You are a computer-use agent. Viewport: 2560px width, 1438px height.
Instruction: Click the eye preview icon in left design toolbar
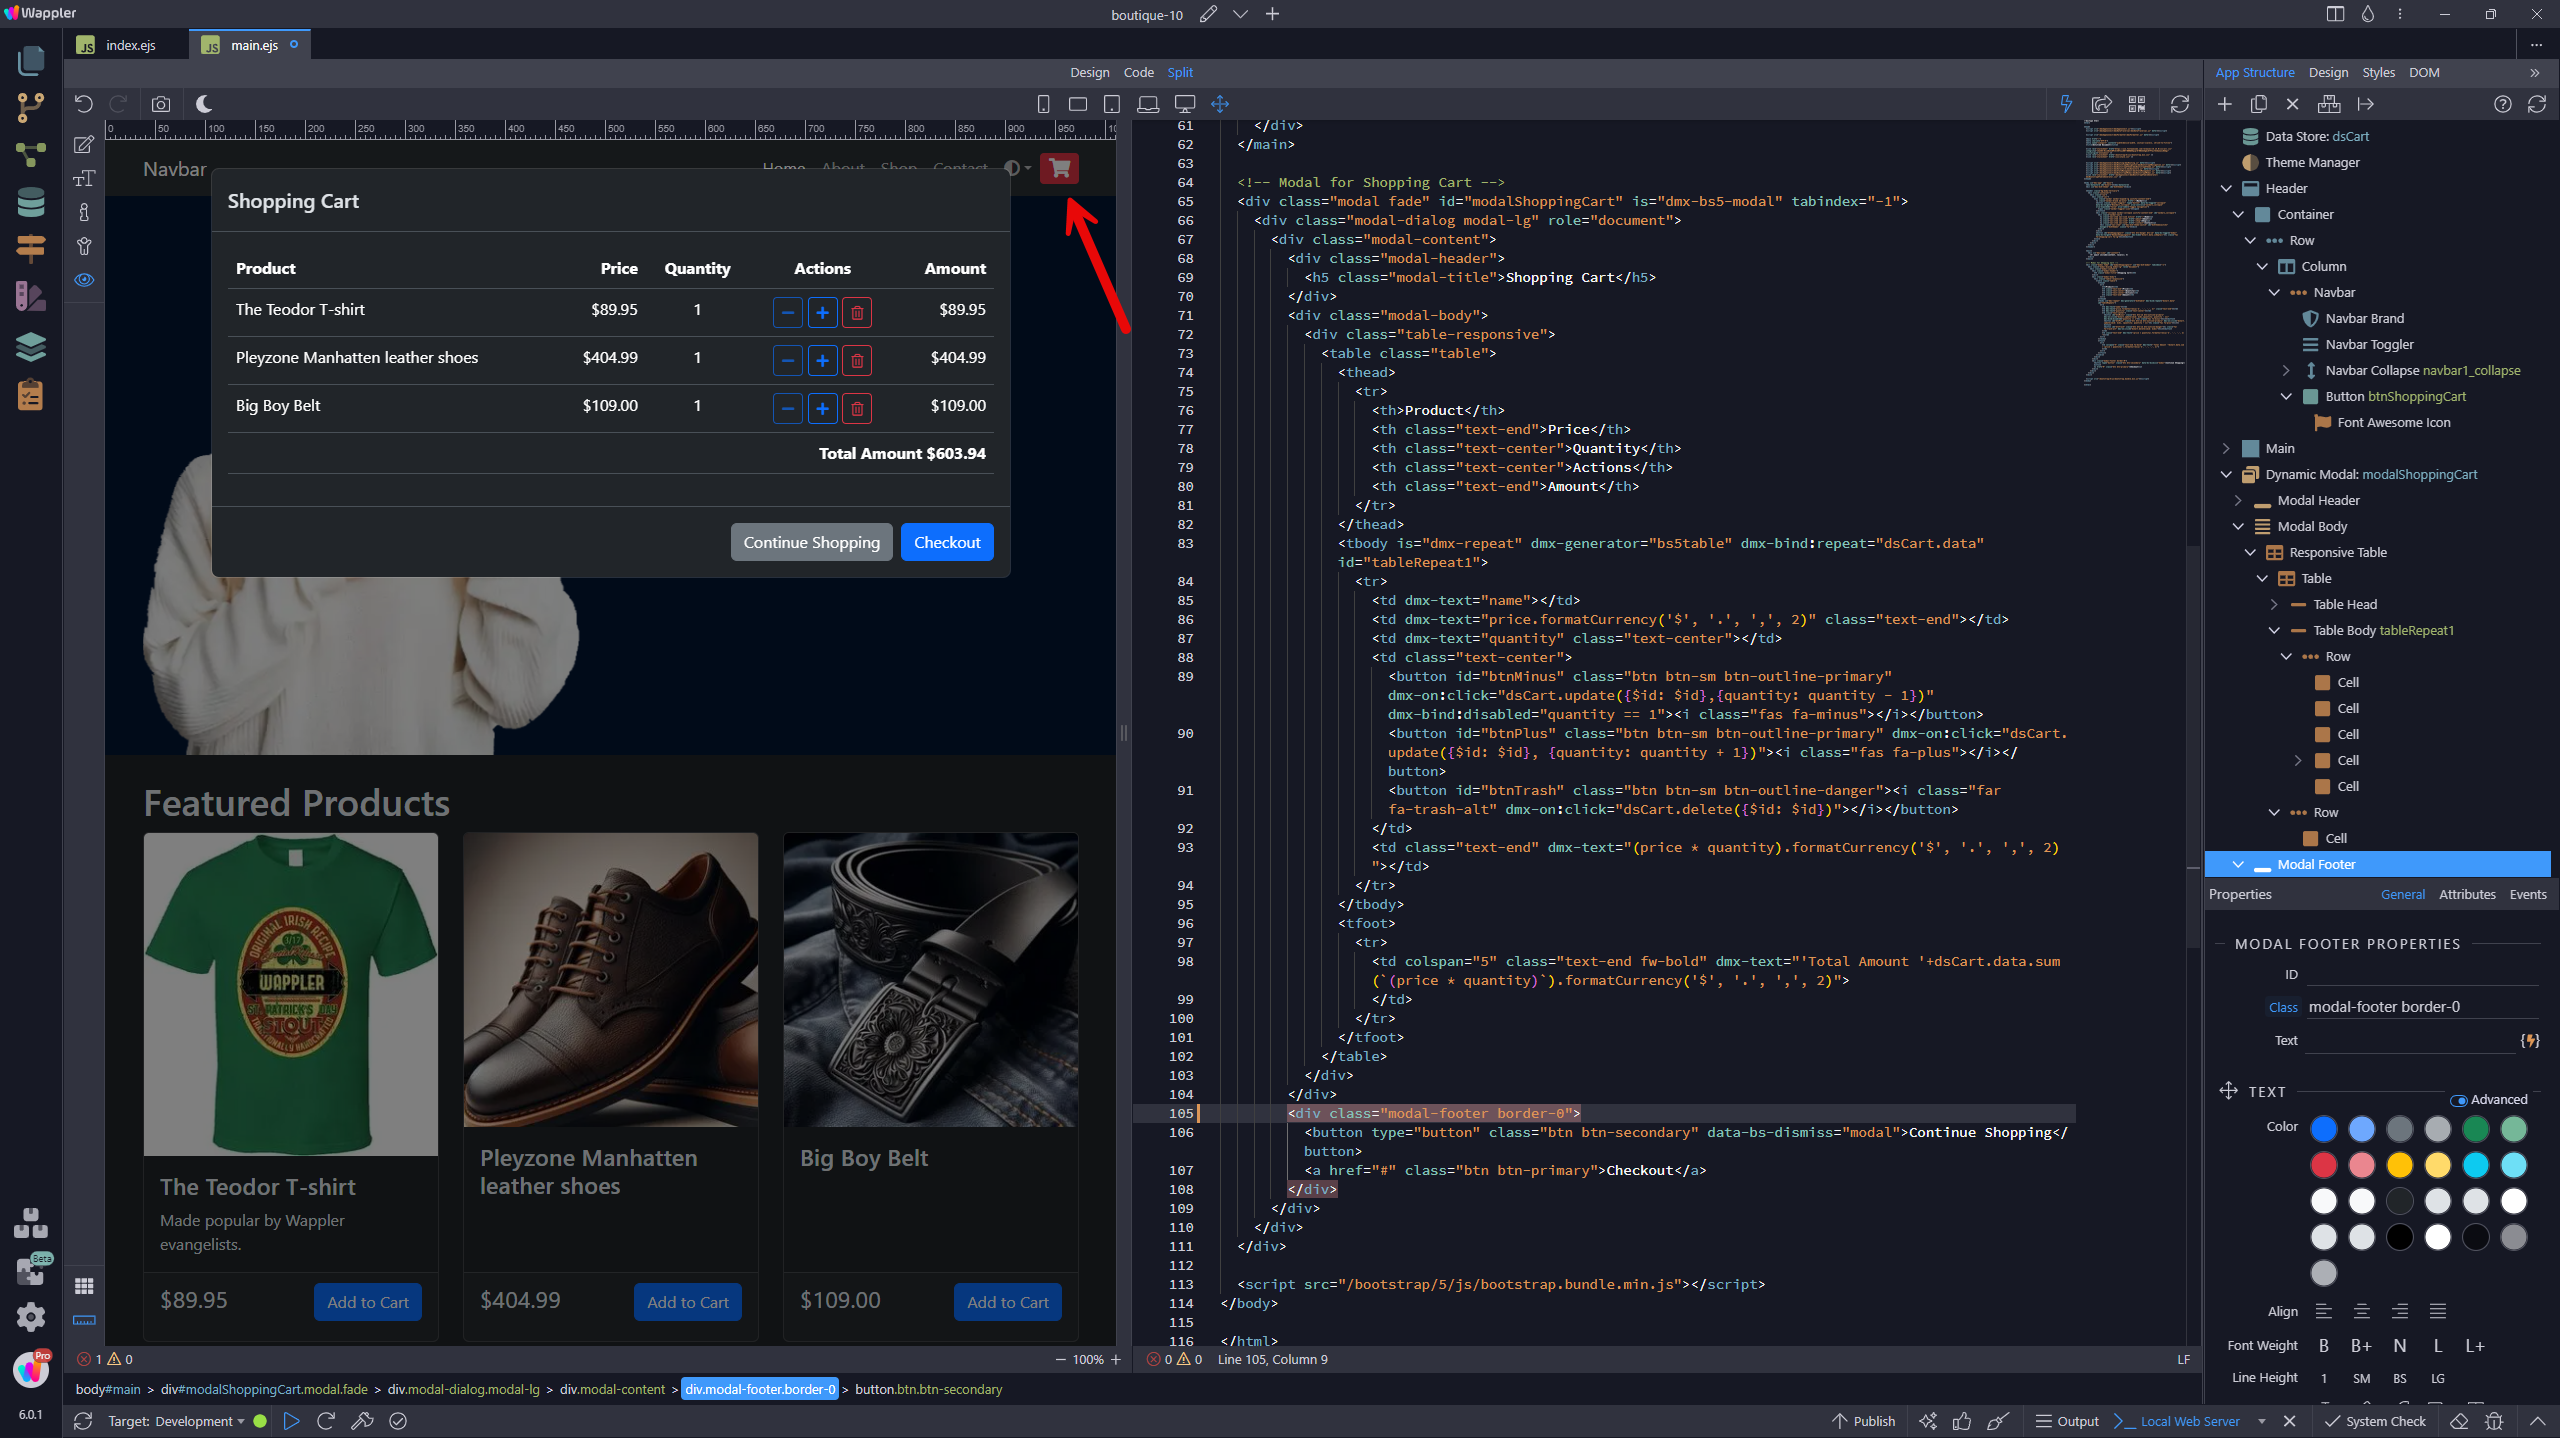click(84, 280)
